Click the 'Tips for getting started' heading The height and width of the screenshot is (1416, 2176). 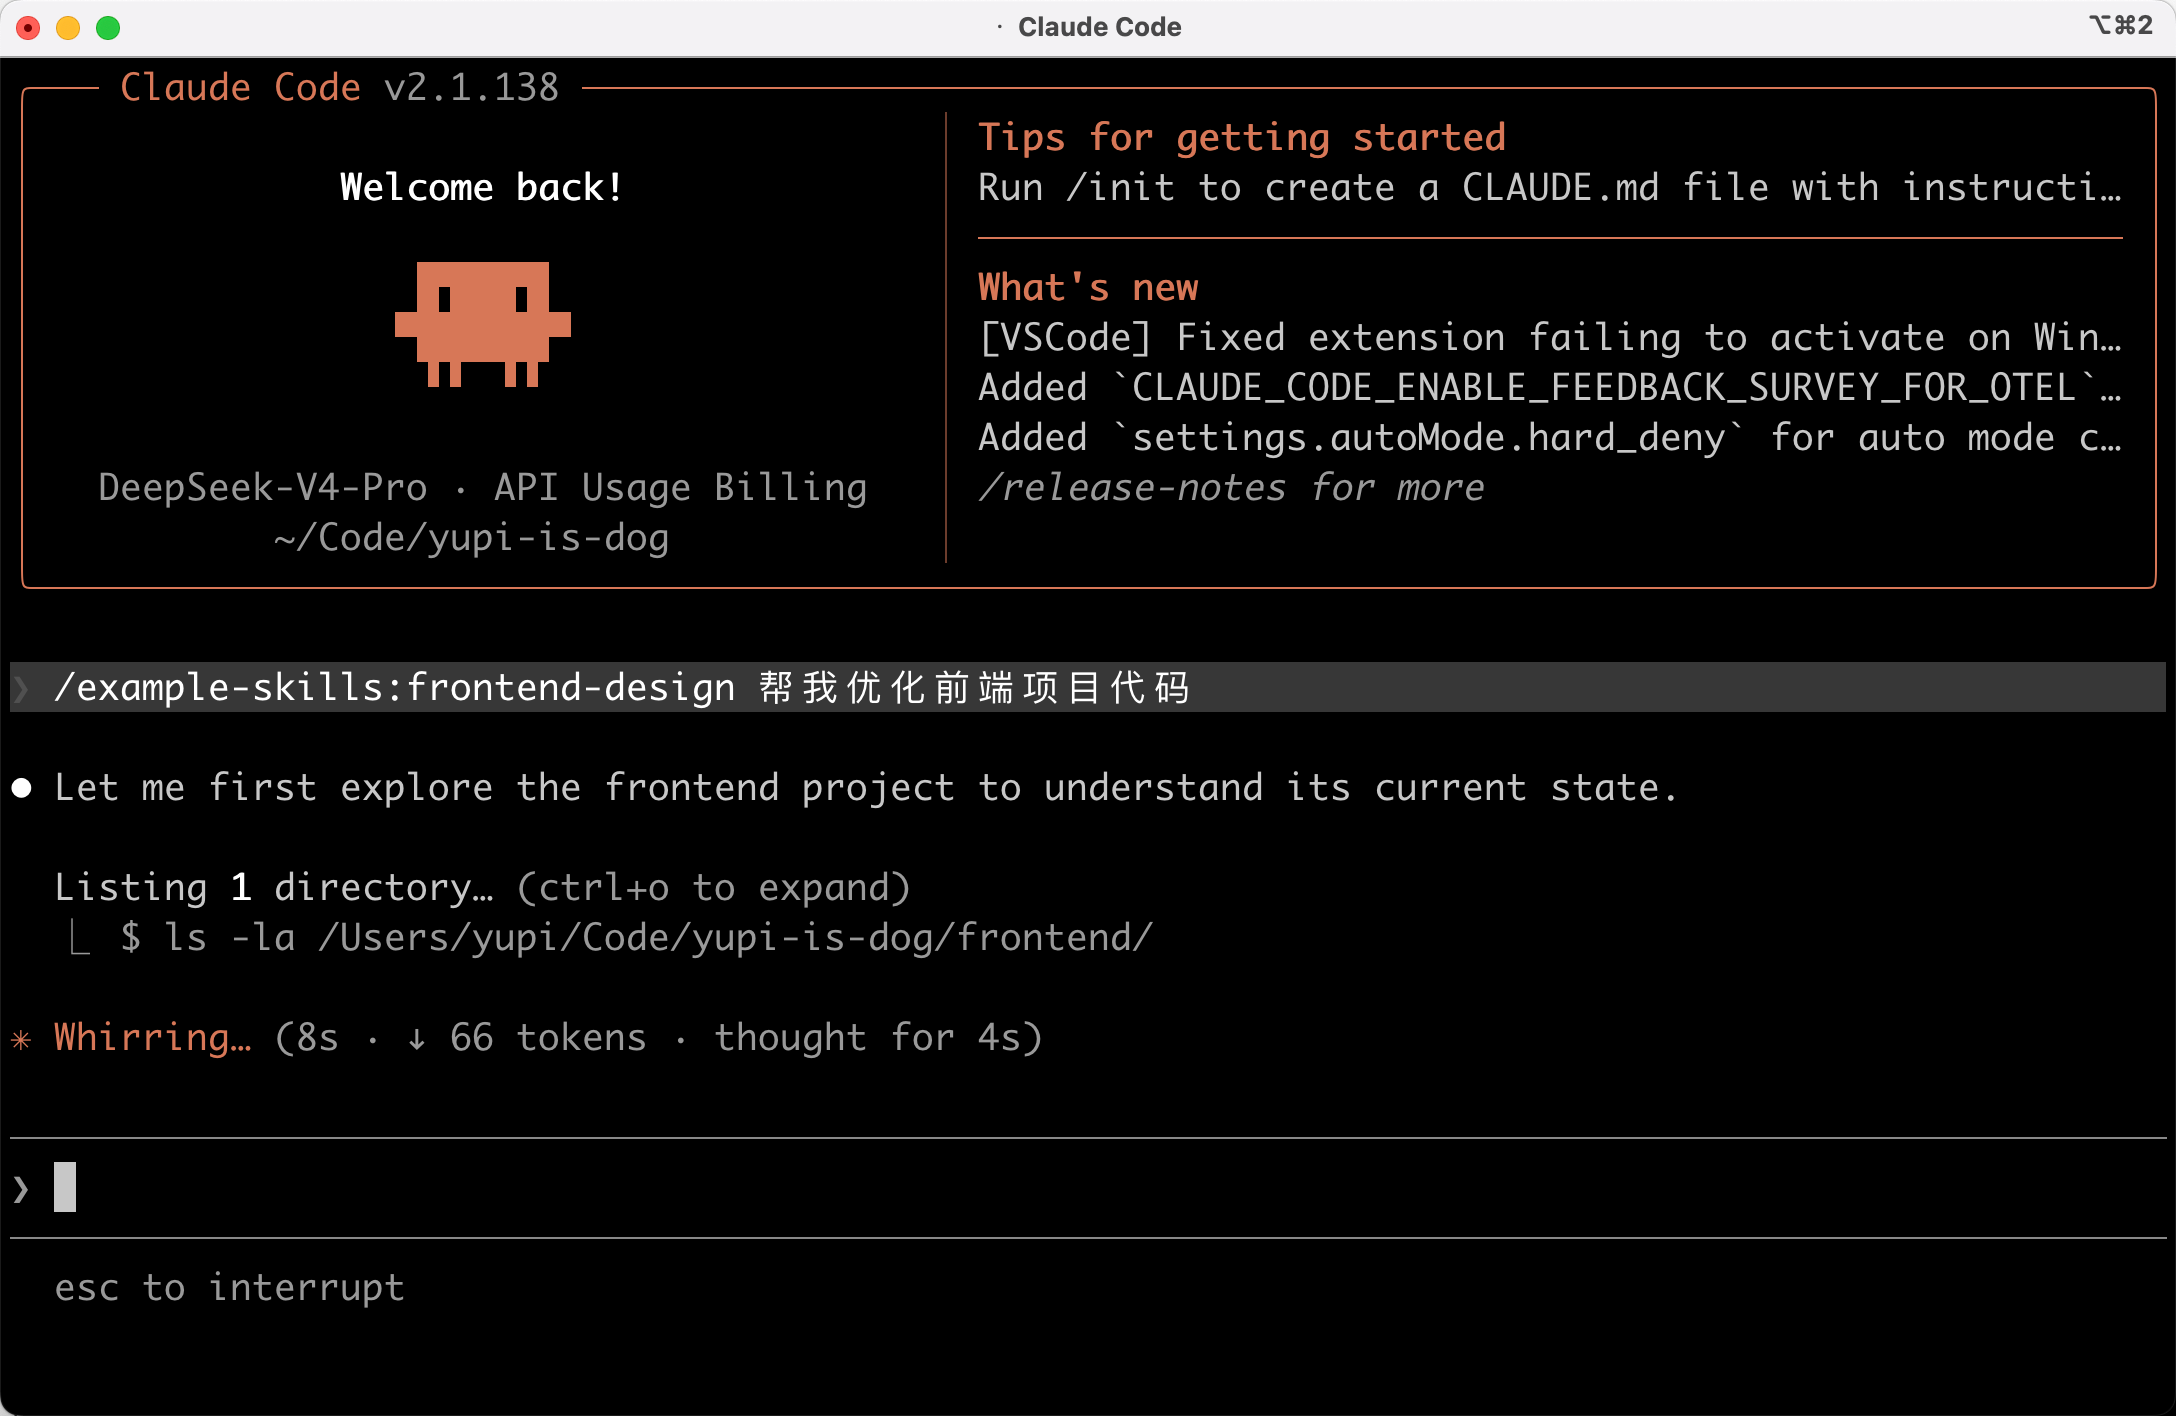(x=1242, y=138)
